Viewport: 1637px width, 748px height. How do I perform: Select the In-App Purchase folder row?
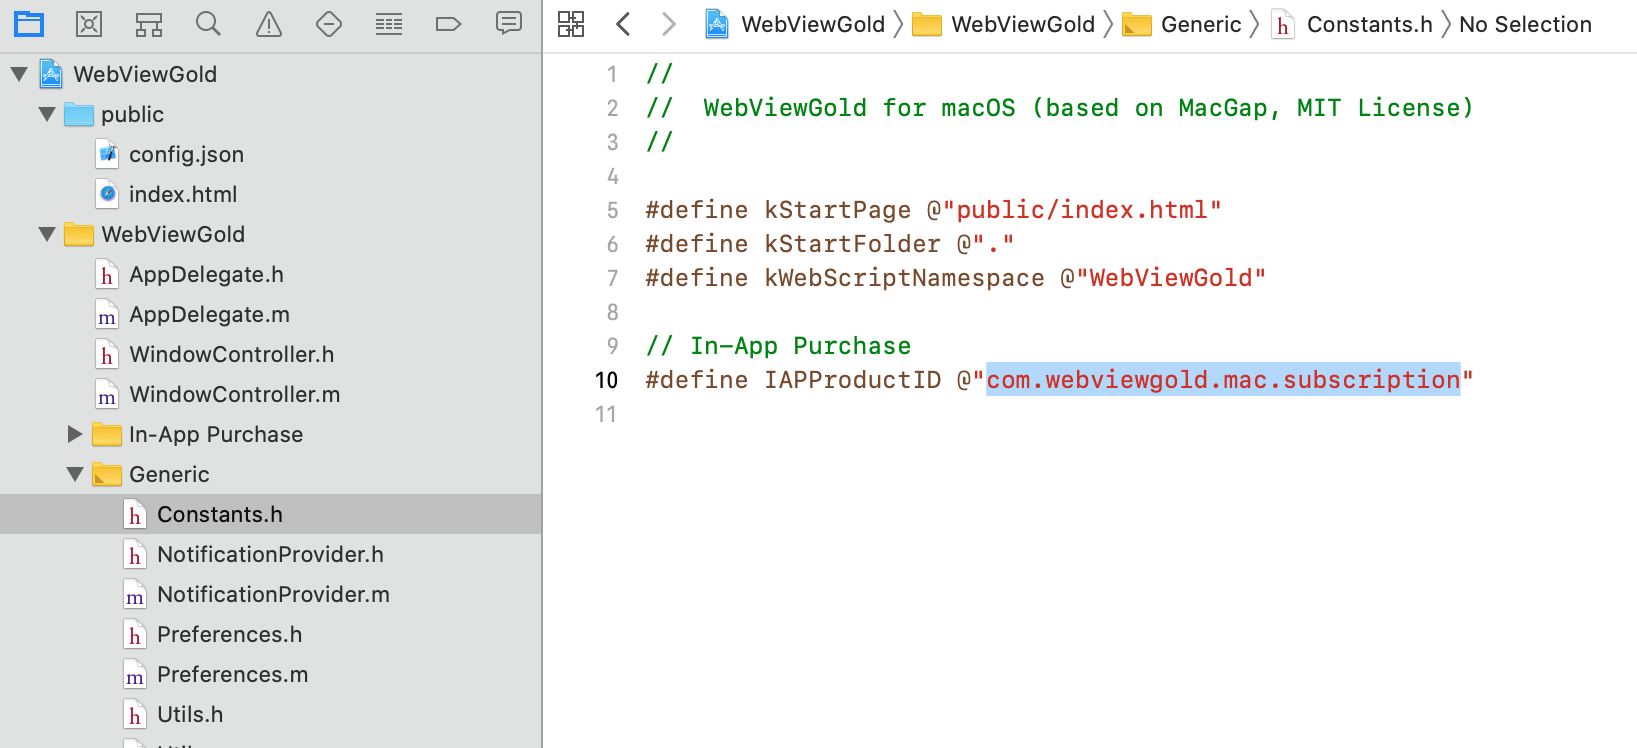(x=271, y=434)
